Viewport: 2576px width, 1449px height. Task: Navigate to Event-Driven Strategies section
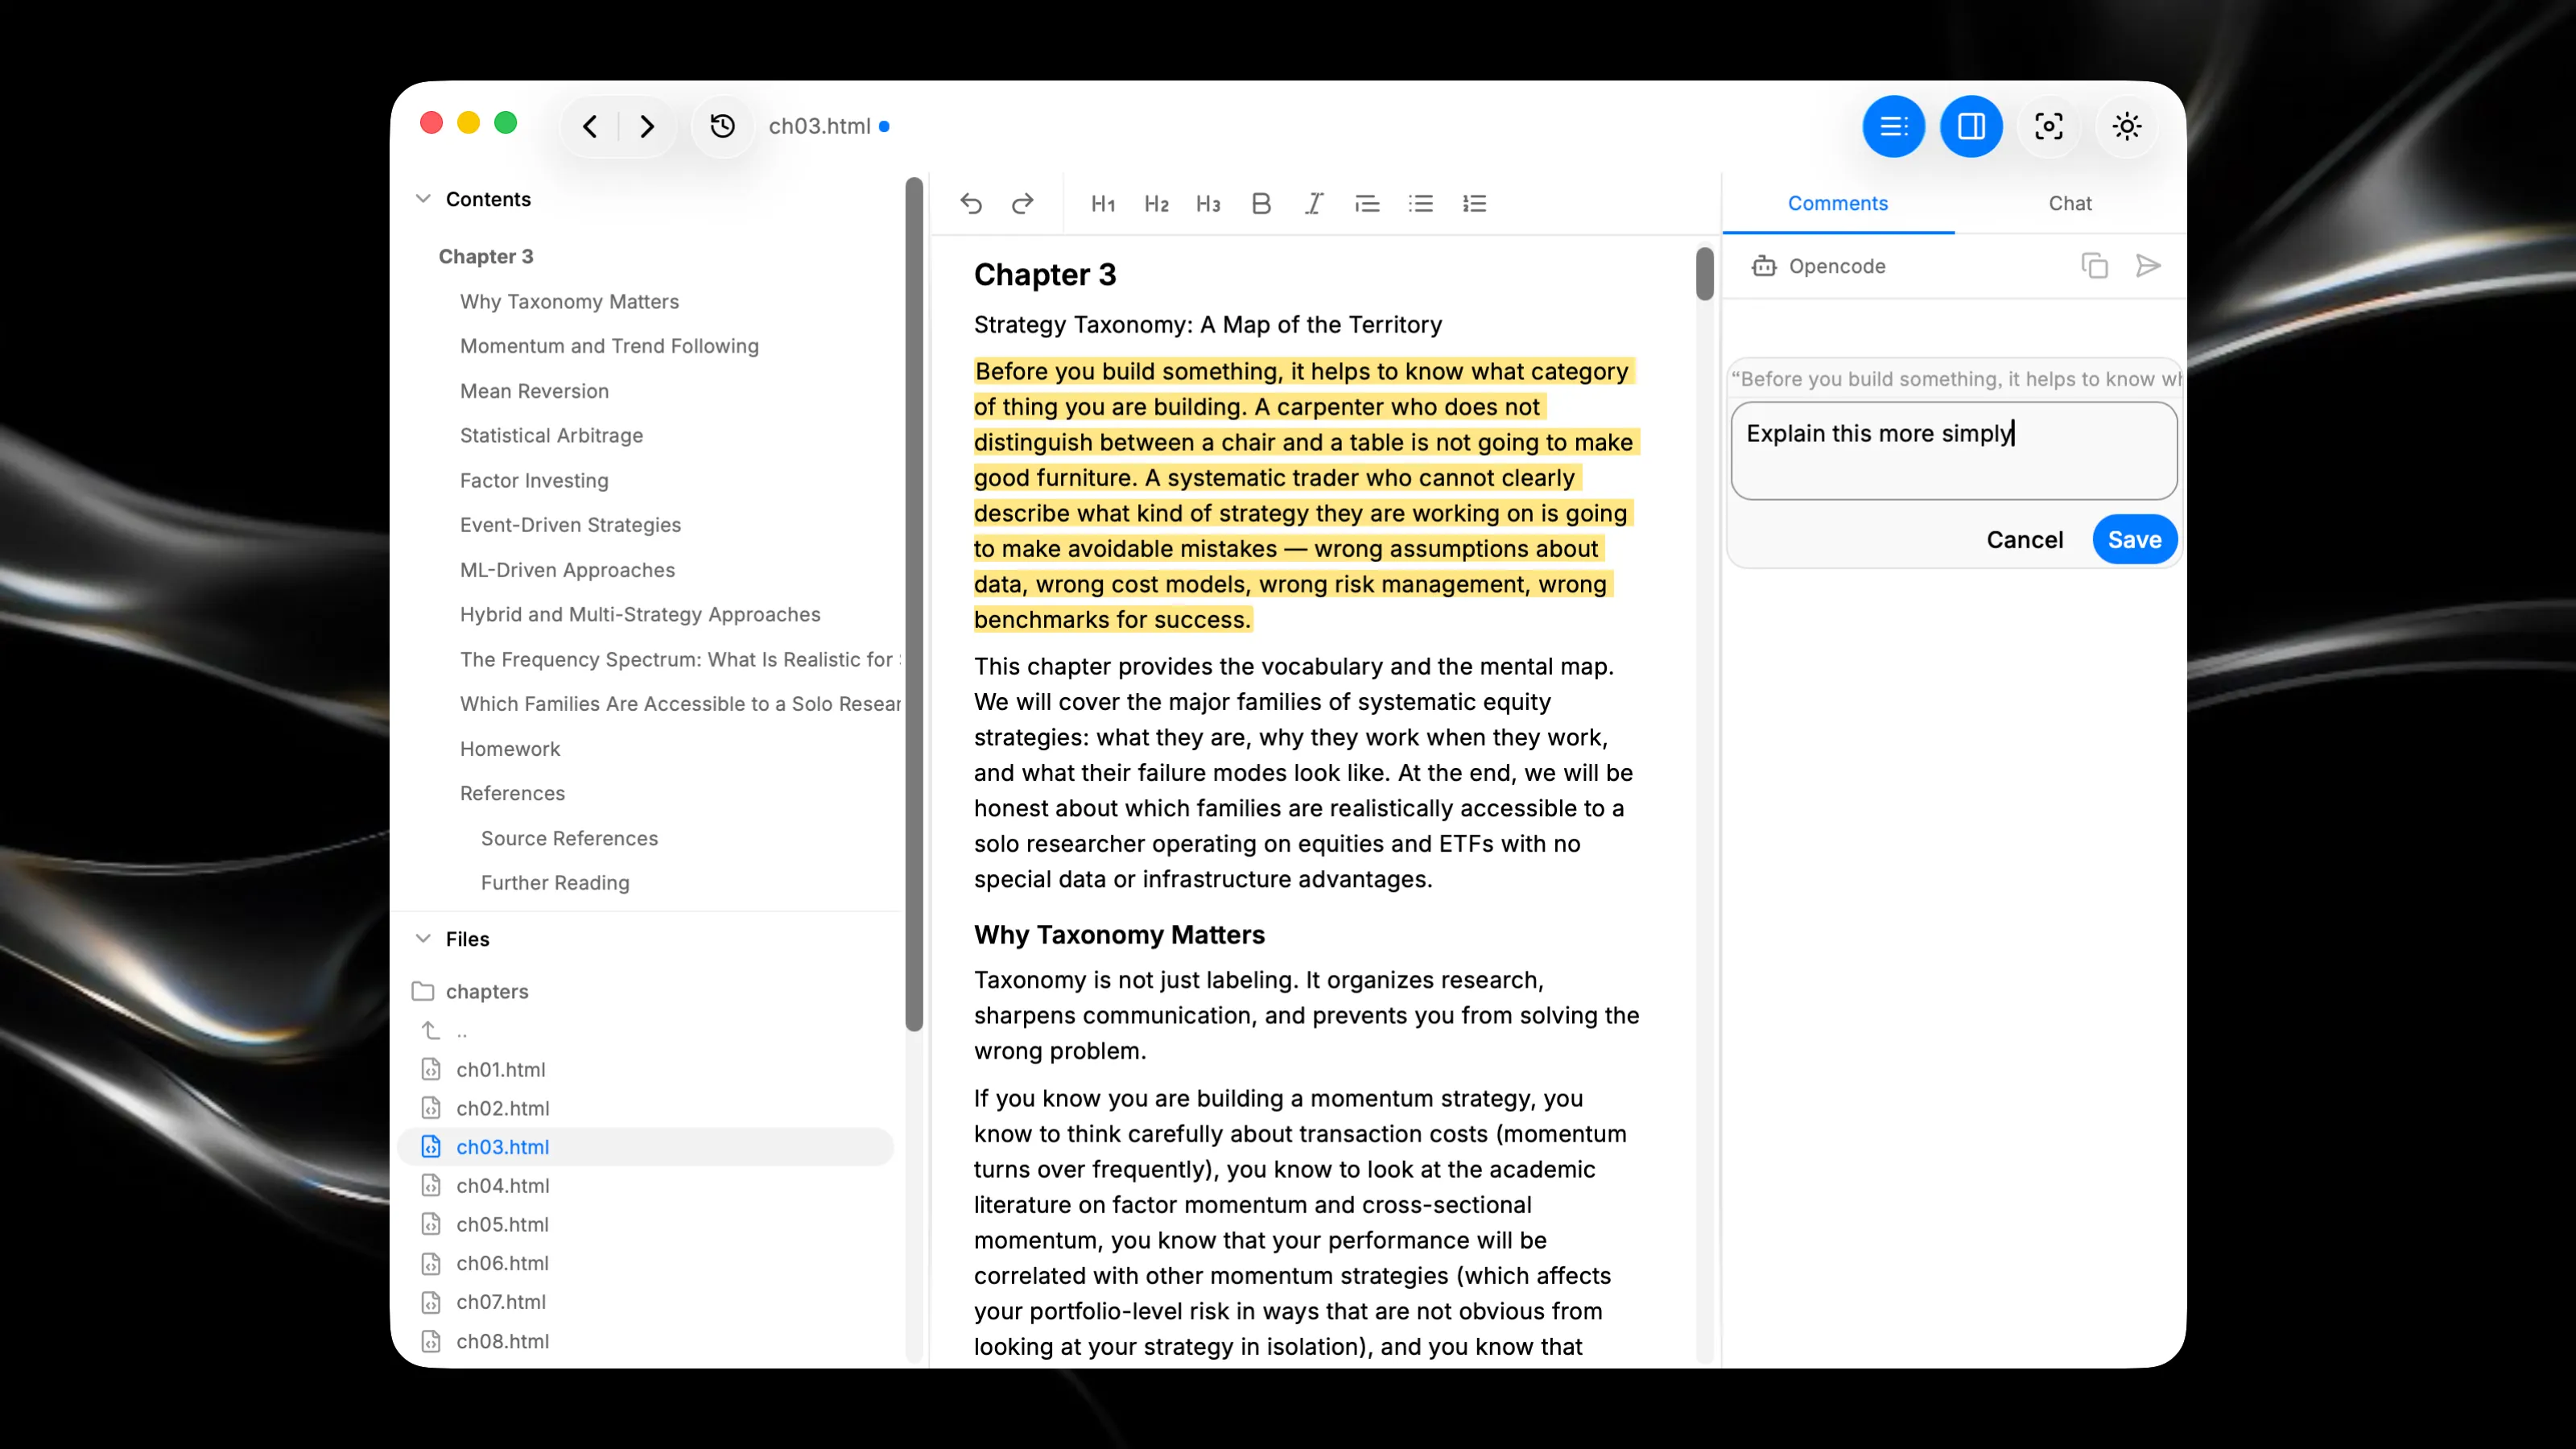570,525
